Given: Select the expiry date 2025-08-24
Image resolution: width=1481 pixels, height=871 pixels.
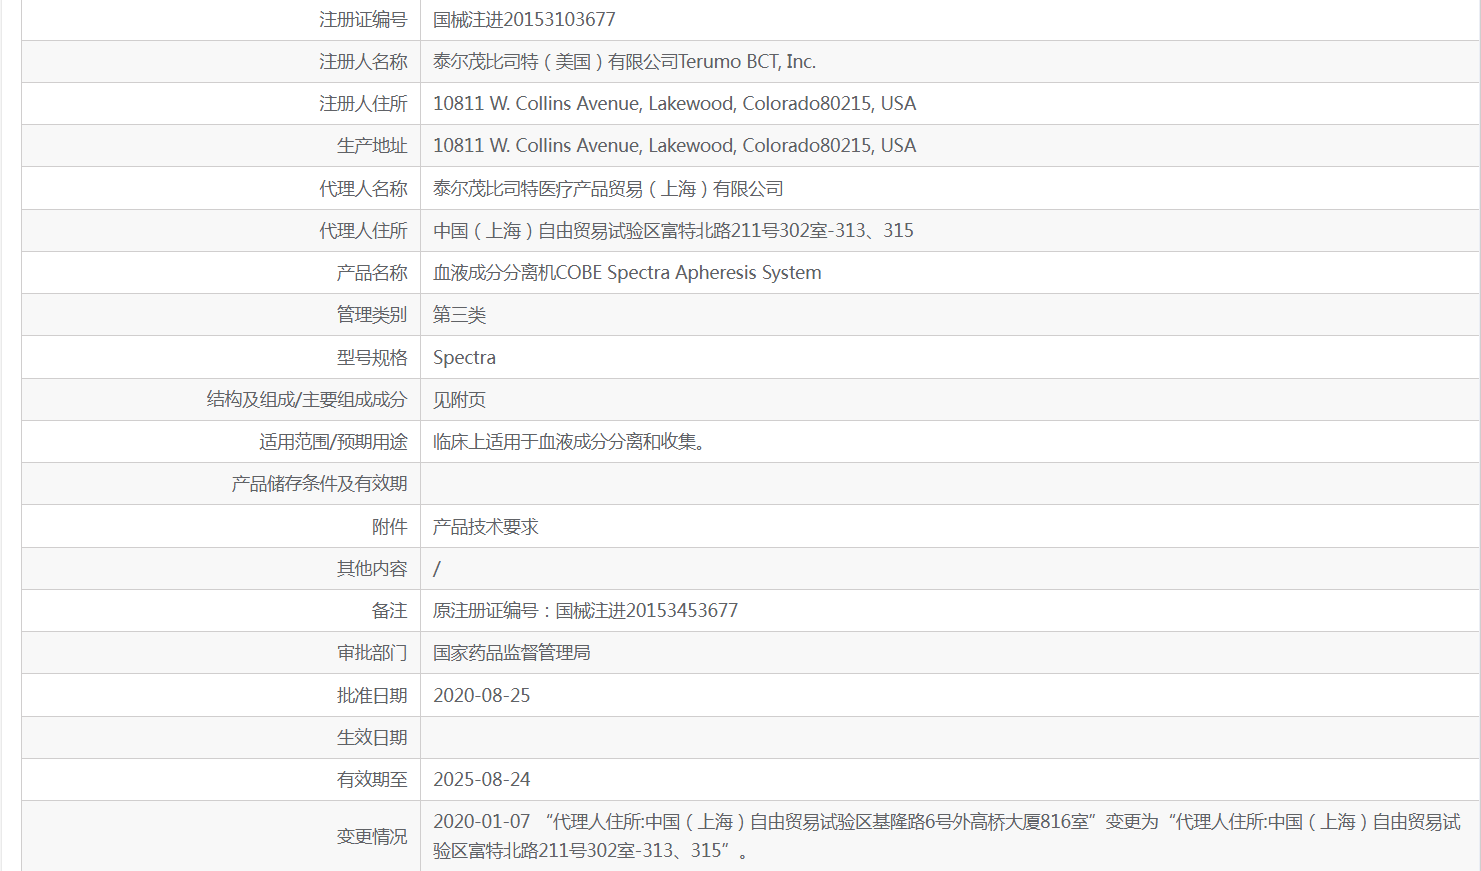Looking at the screenshot, I should pyautogui.click(x=481, y=779).
